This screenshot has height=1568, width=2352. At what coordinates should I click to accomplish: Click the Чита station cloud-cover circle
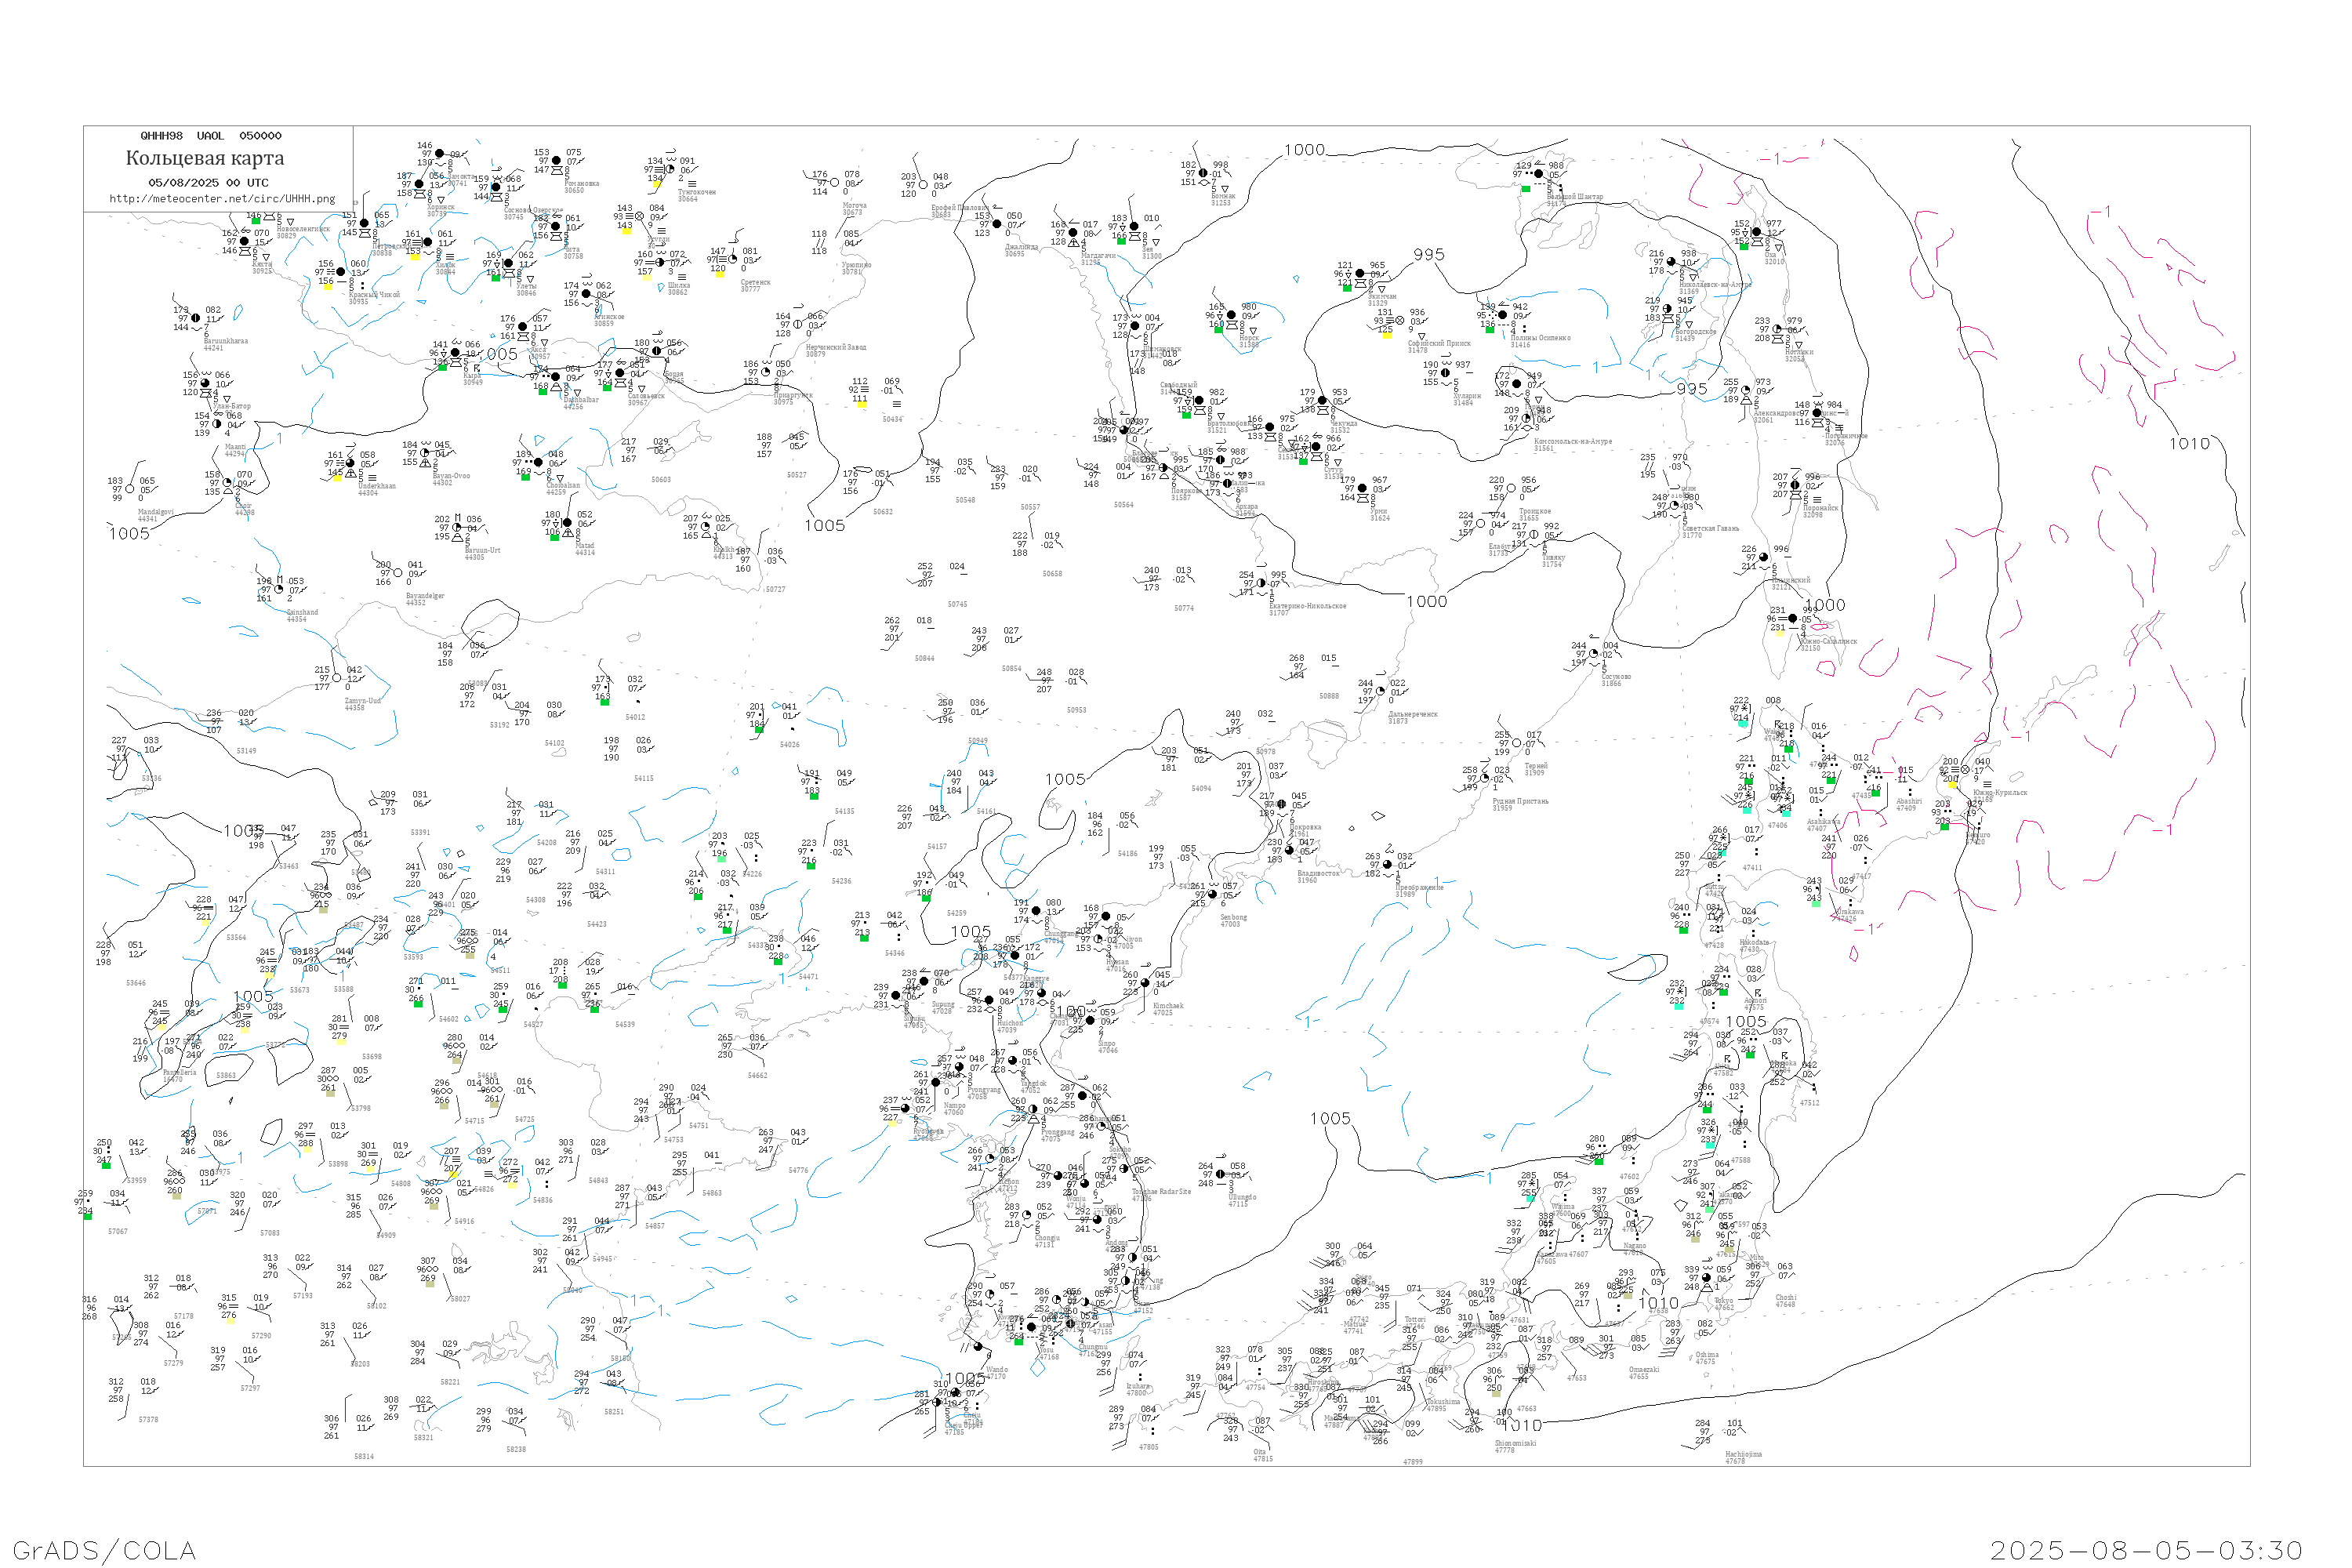click(556, 227)
